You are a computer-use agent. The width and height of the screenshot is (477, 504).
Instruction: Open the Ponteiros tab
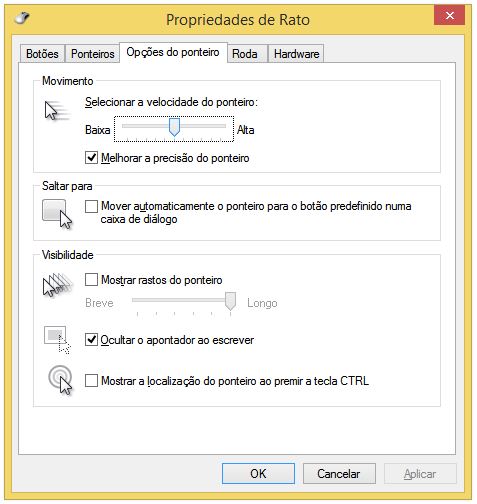[93, 54]
